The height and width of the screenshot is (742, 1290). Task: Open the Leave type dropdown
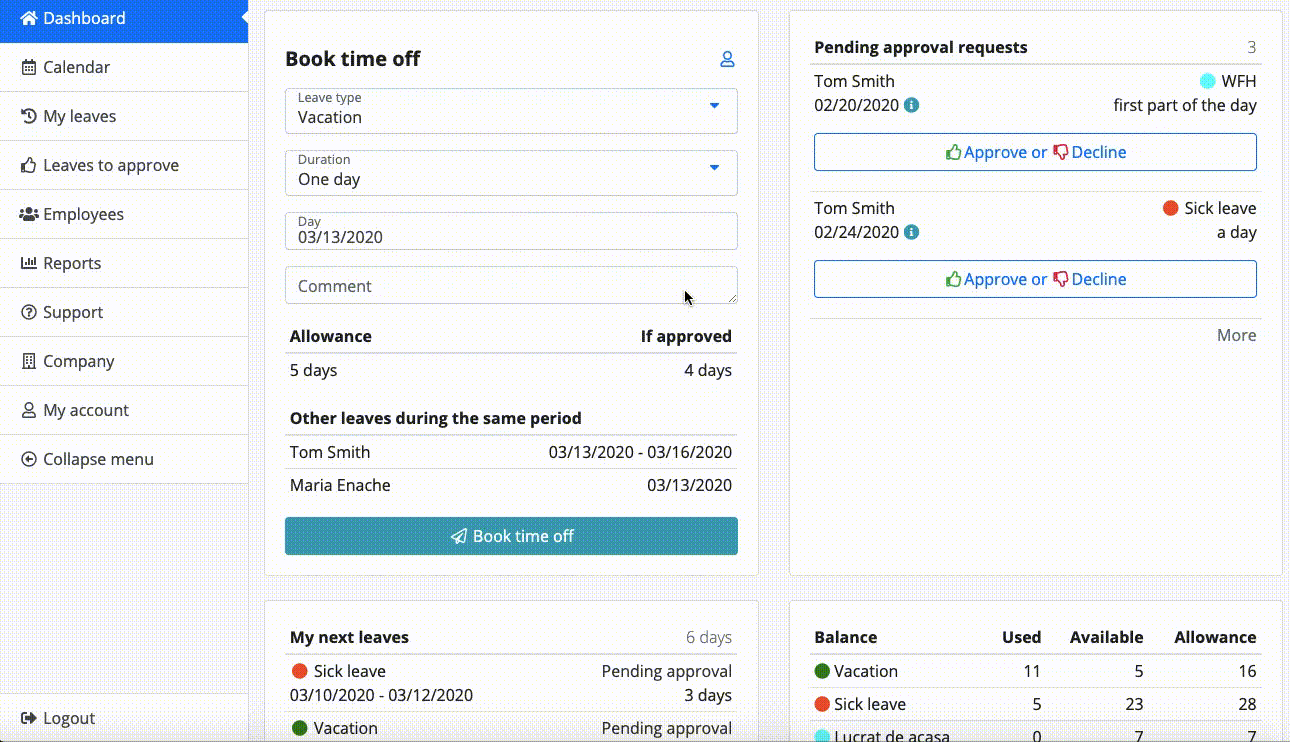coord(511,111)
